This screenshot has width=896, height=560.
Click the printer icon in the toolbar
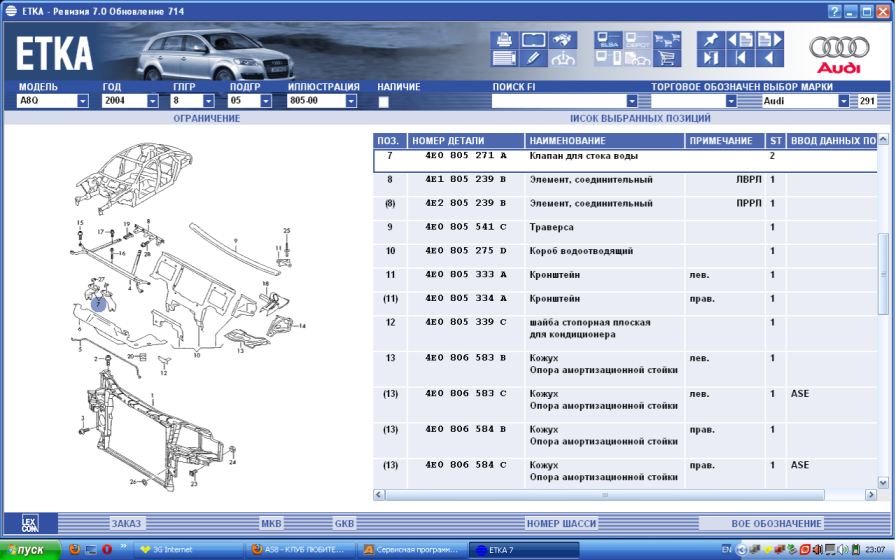coord(503,40)
